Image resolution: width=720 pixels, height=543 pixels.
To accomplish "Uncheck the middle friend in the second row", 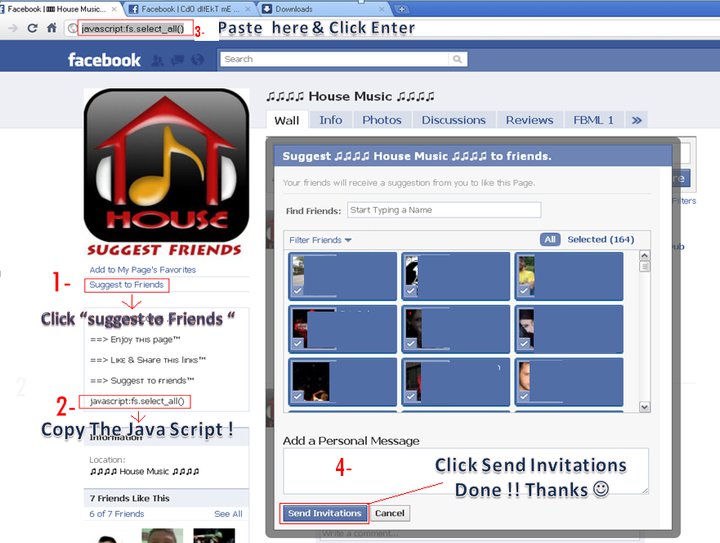I will (x=456, y=329).
